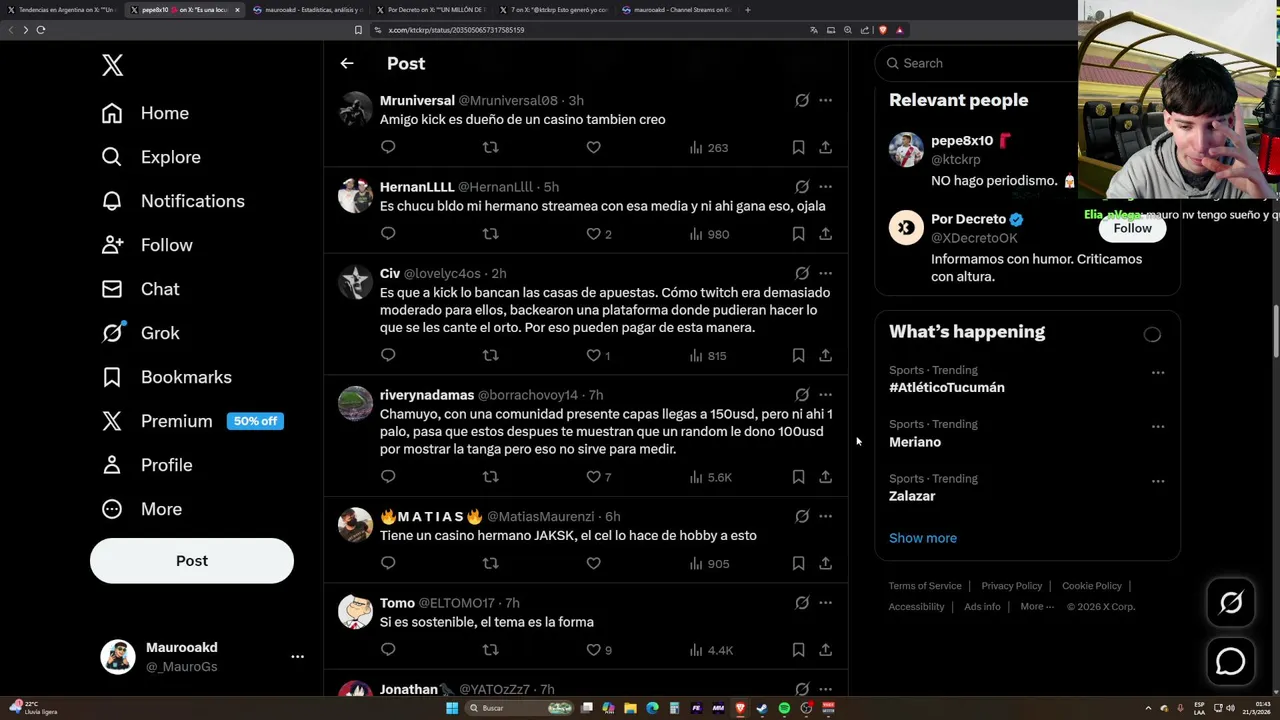Screen dimensions: 1280x720
Task: Reply to Mruniversal's comment
Action: tap(388, 147)
